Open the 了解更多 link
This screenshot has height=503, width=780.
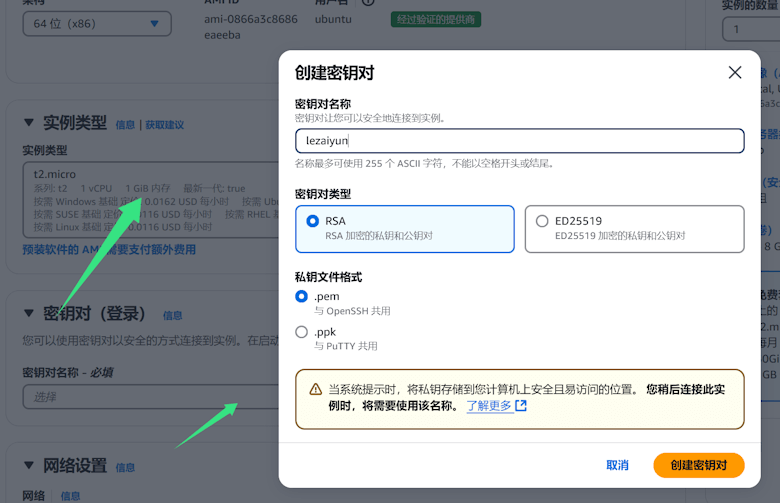tap(489, 406)
